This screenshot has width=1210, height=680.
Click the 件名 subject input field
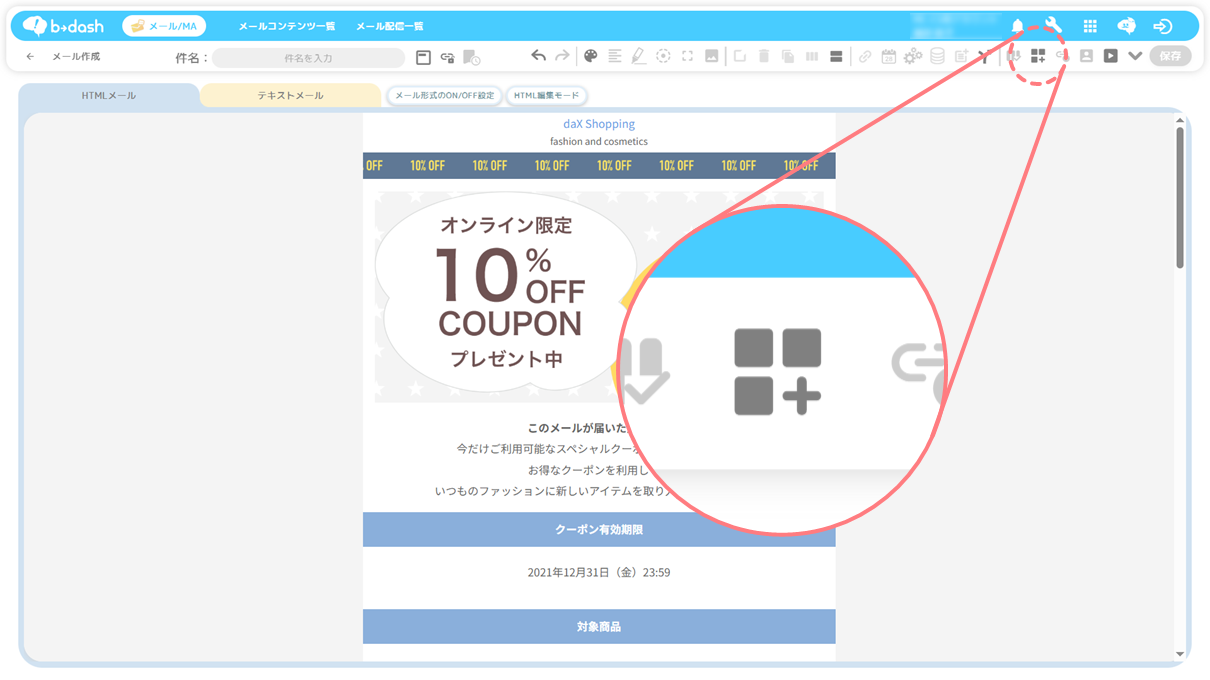pos(308,58)
